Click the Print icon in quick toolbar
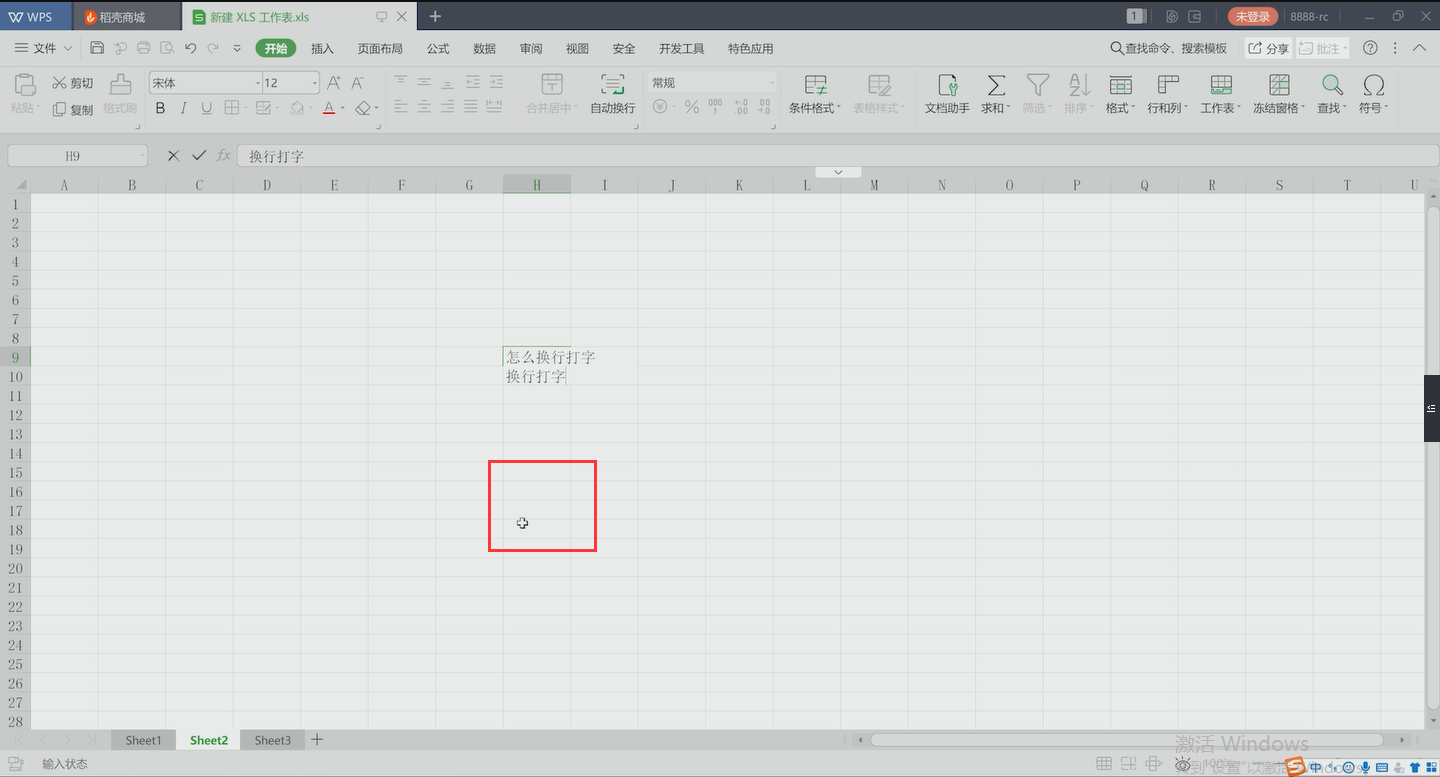This screenshot has height=777, width=1440. point(143,48)
